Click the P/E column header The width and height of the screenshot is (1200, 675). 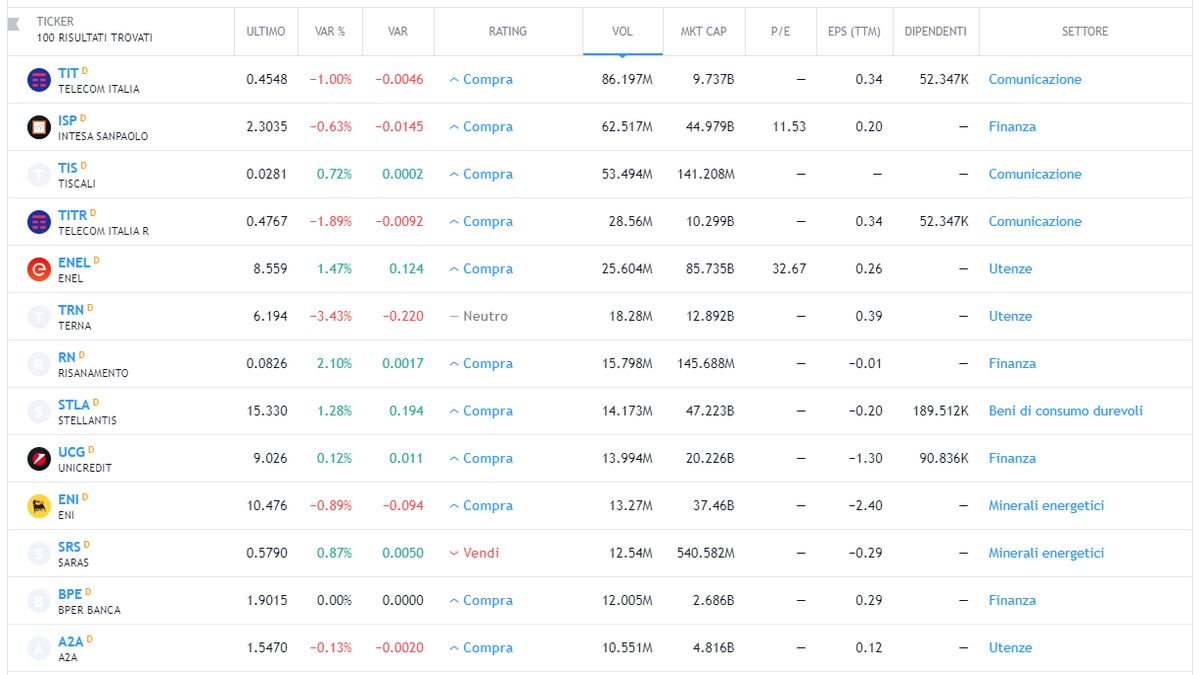coord(781,32)
